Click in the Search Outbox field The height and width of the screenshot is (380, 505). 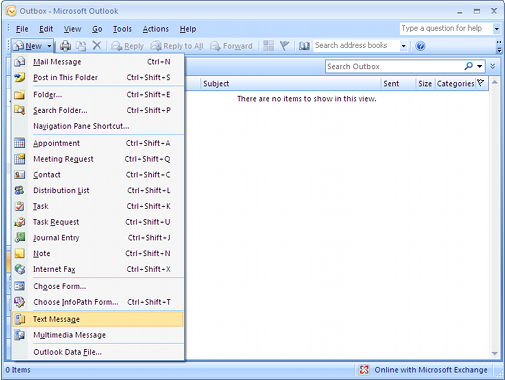click(394, 66)
